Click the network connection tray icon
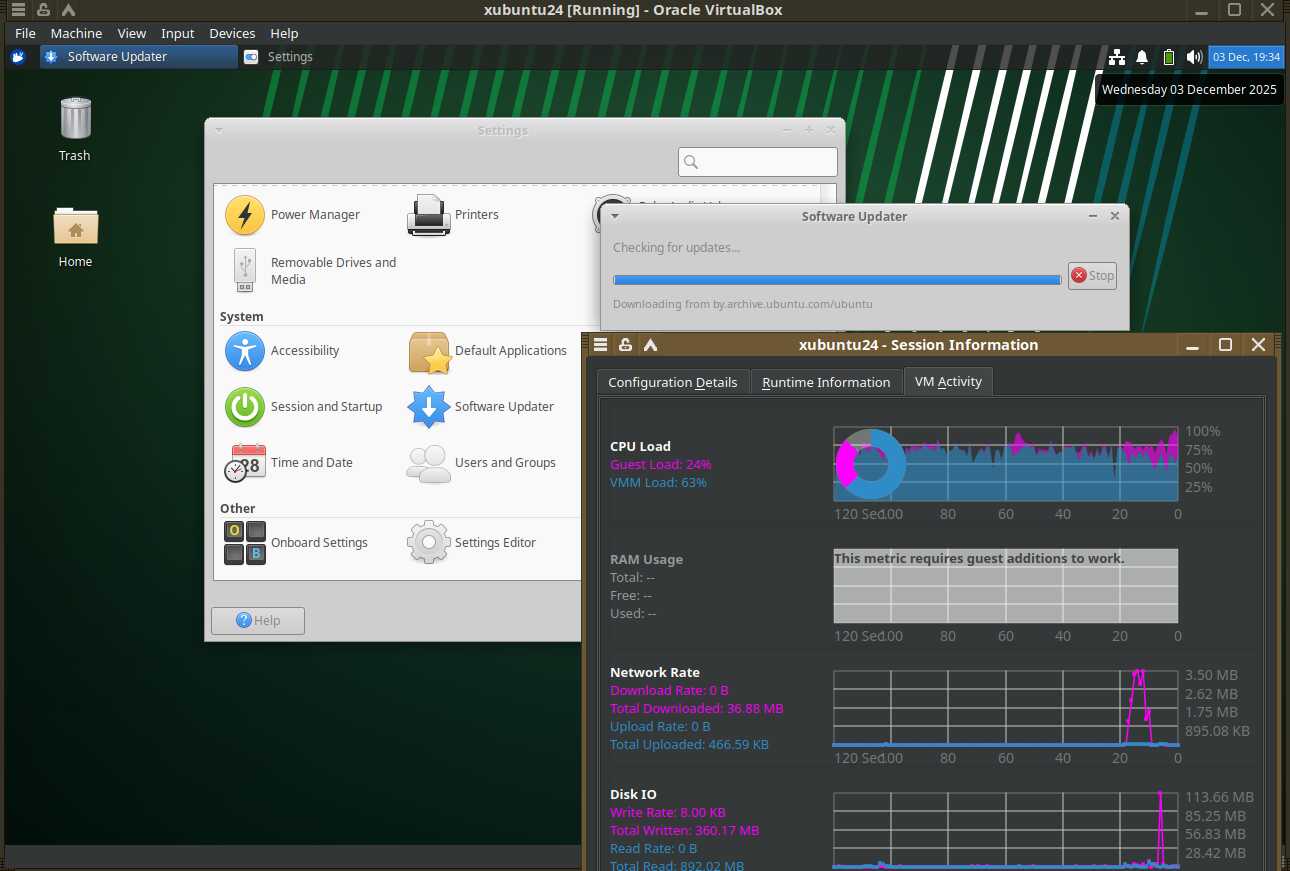The height and width of the screenshot is (871, 1290). pos(1117,57)
